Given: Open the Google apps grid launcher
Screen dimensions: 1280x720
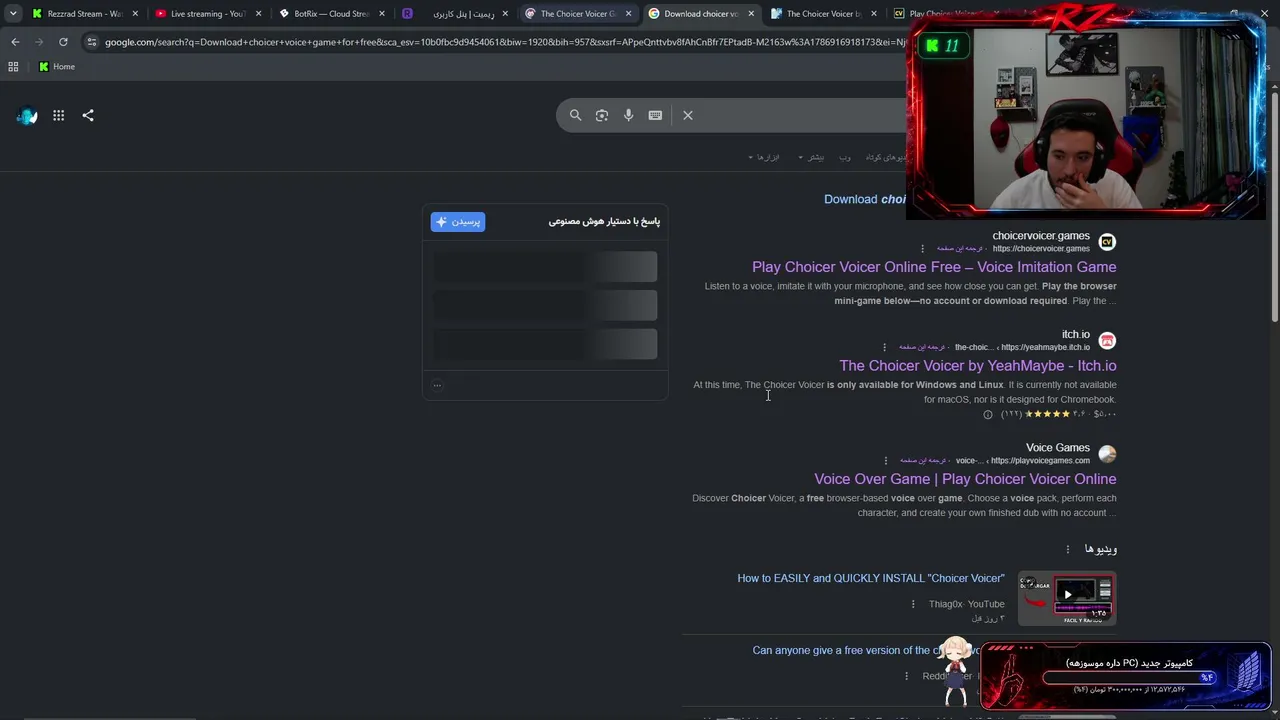Looking at the screenshot, I should [59, 116].
